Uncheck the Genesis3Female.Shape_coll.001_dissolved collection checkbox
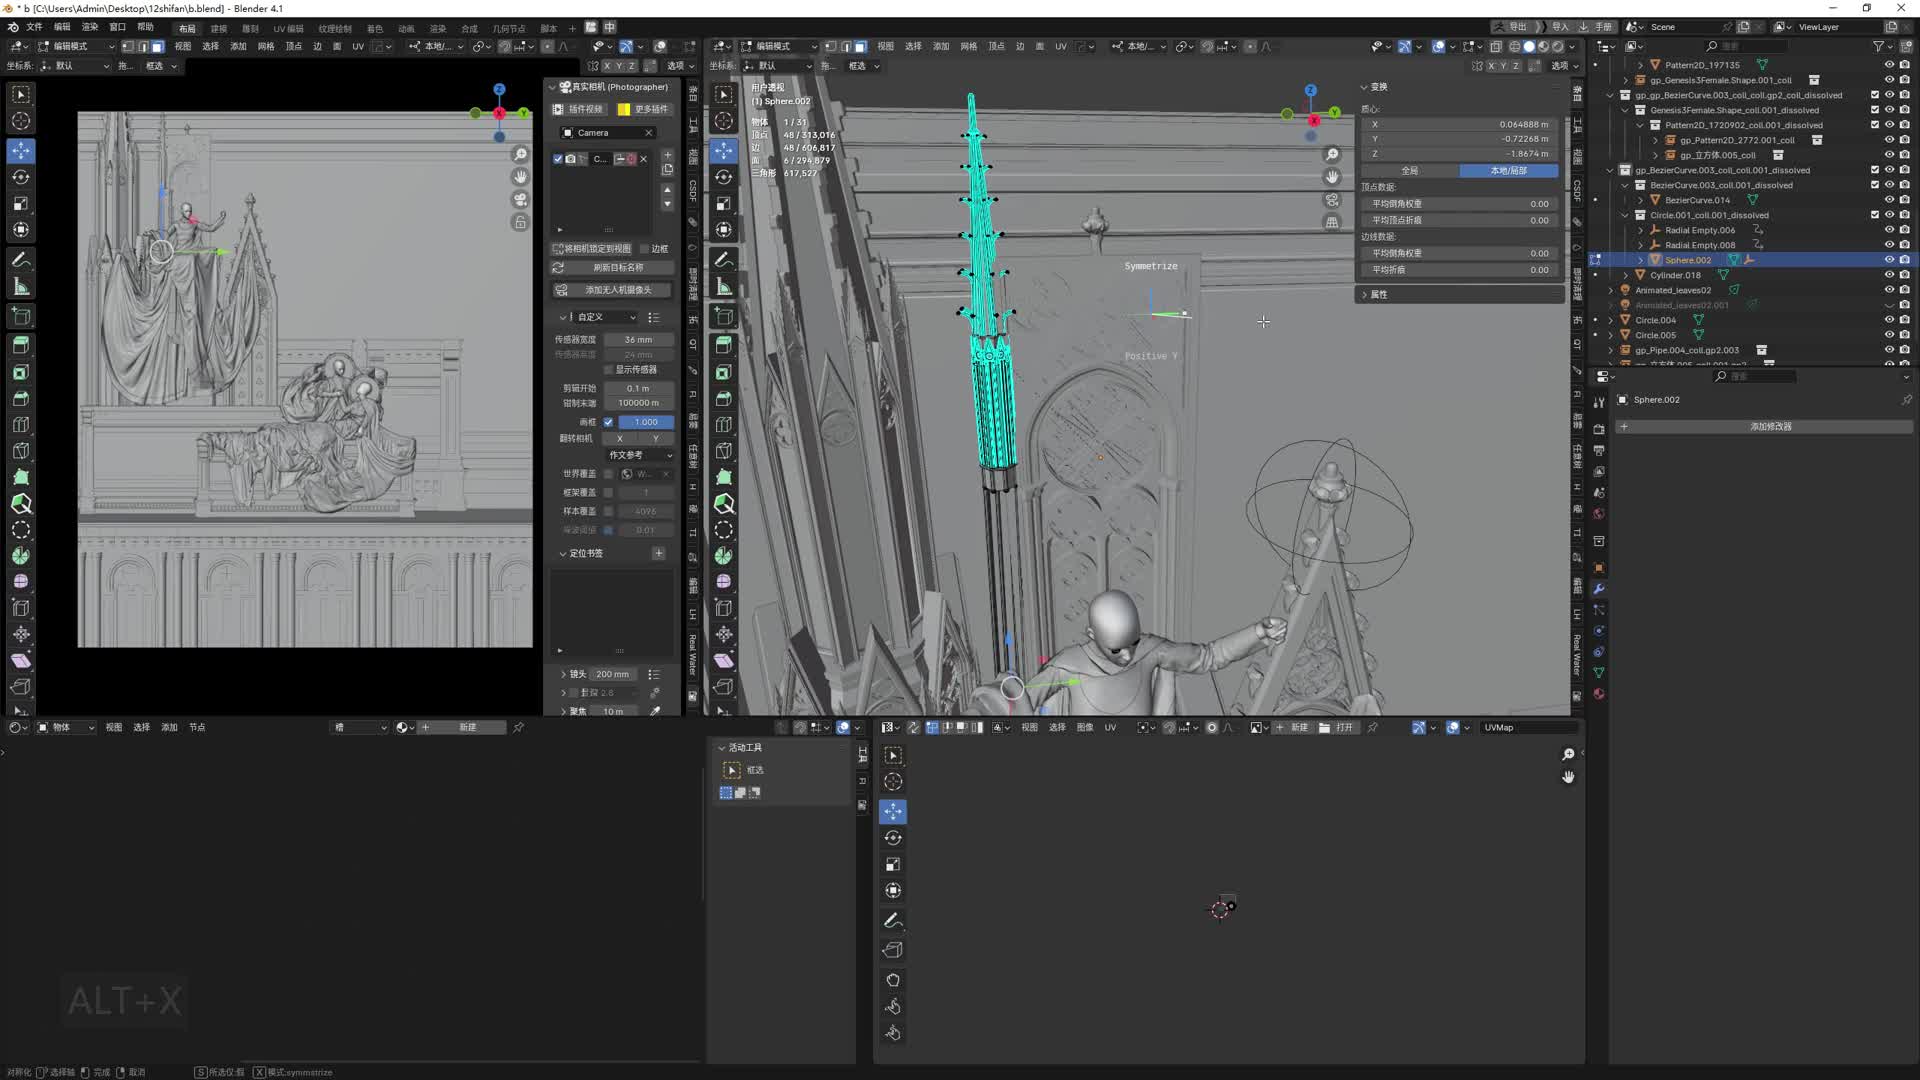The image size is (1920, 1080). pos(1873,110)
